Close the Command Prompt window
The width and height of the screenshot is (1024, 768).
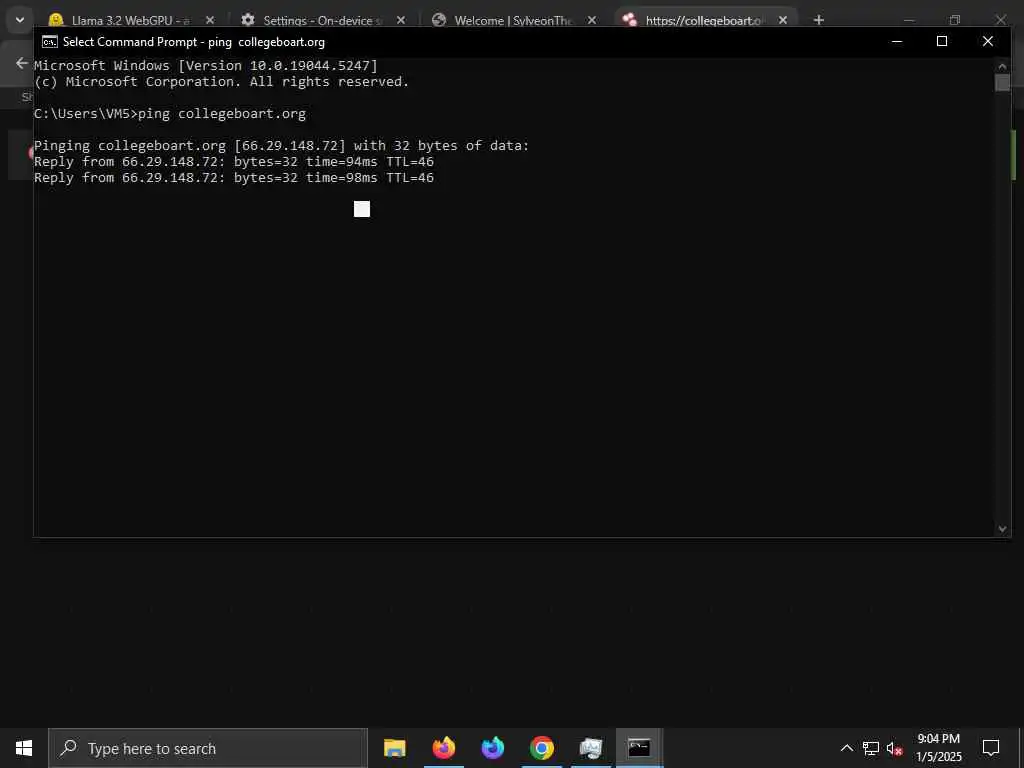click(x=987, y=41)
